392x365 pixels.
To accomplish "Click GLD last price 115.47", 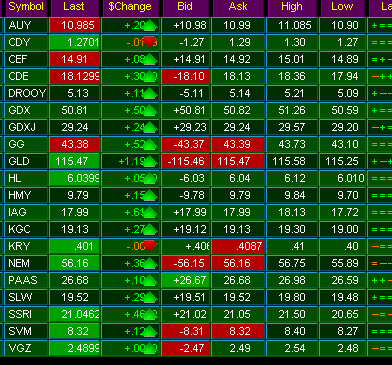I will click(x=74, y=161).
